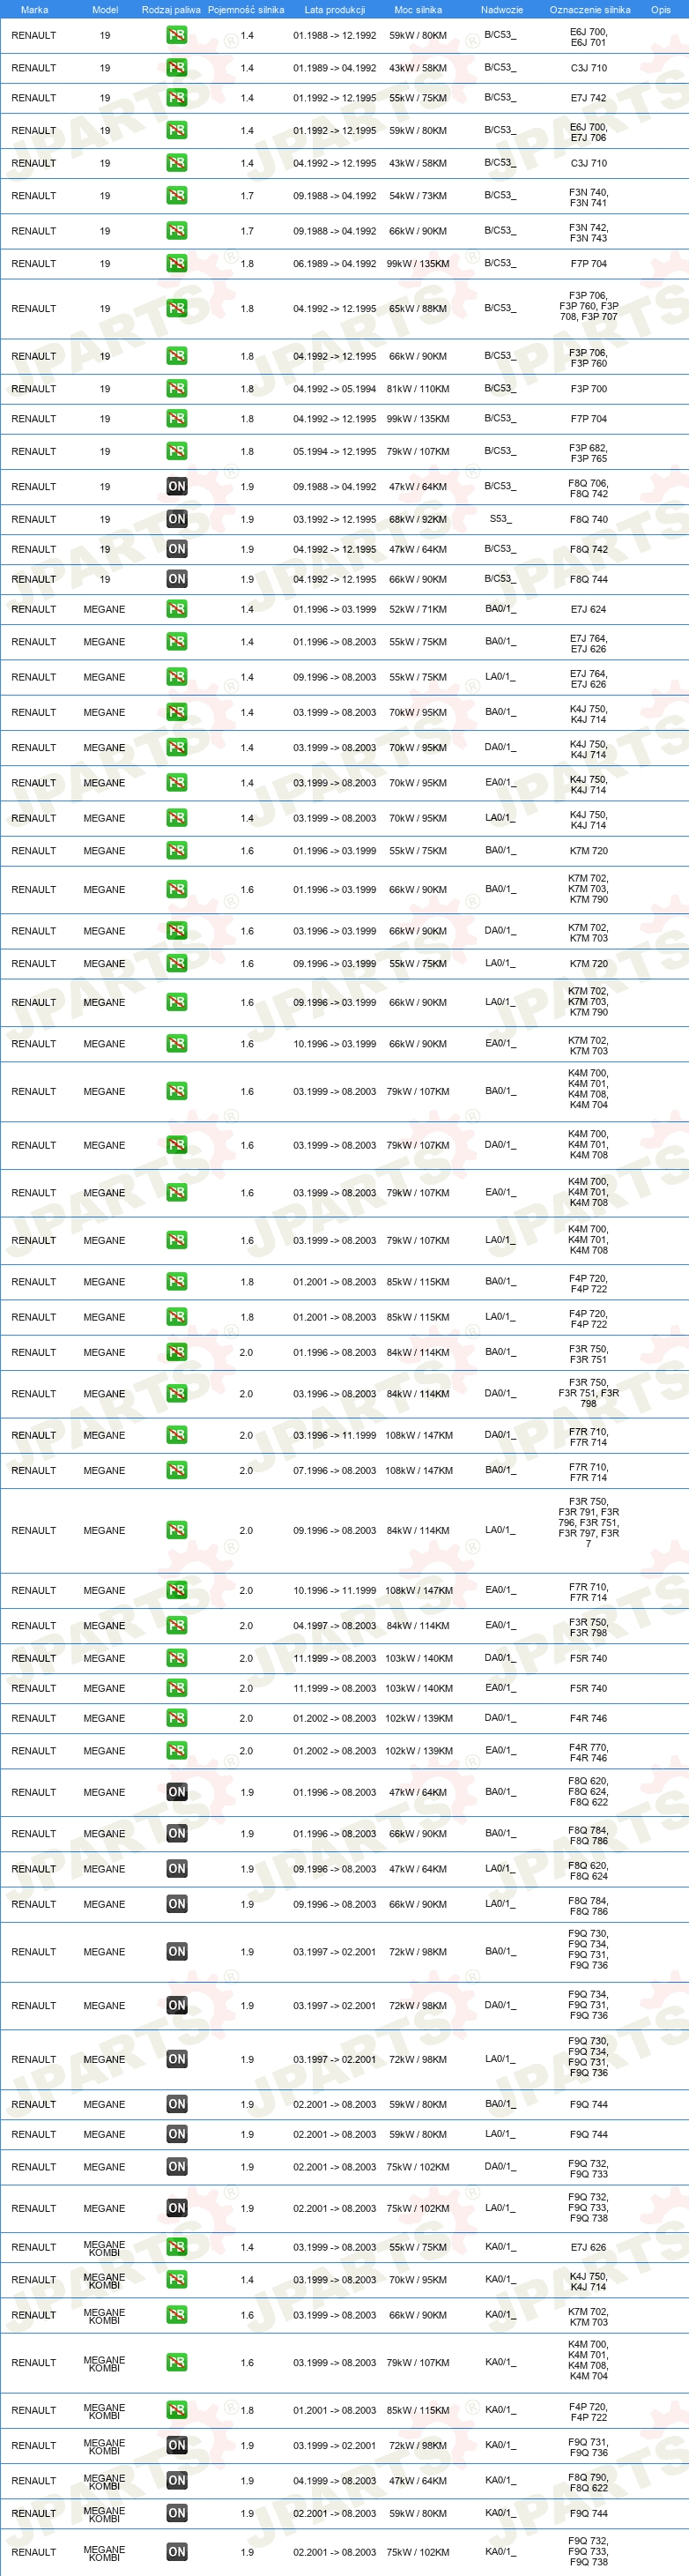The height and width of the screenshot is (2576, 689).
Task: Click ON icon in Kombi row 03.1999 -> 02.2001
Action: pos(177,2445)
